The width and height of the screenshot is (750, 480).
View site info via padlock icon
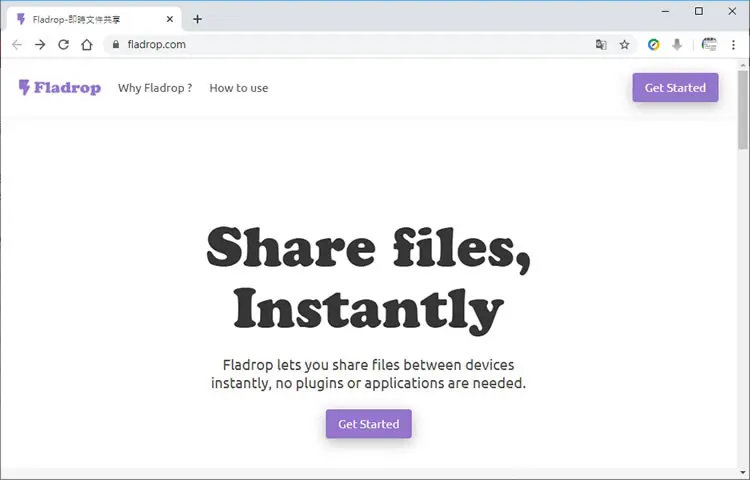(x=115, y=44)
